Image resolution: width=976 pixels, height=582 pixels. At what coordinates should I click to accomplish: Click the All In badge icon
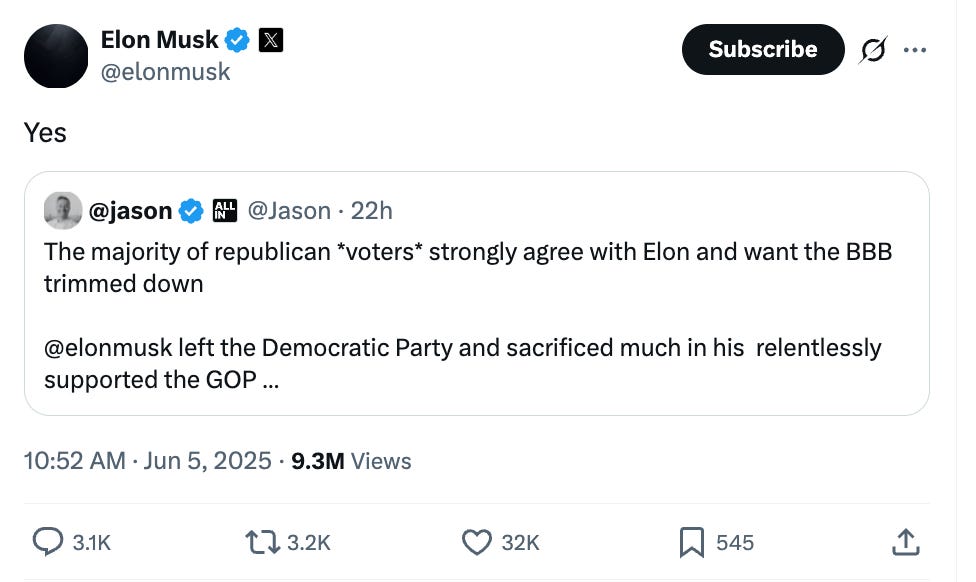(225, 210)
